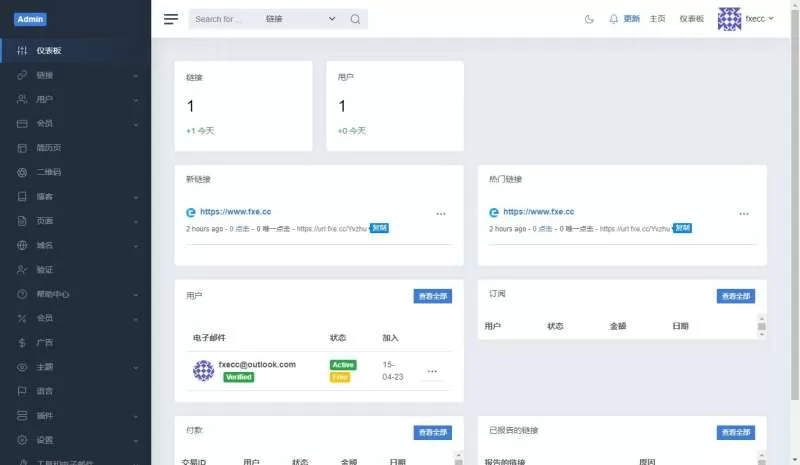The width and height of the screenshot is (800, 465).
Task: Expand the 域名 sidebar submenu chevron
Action: (x=136, y=247)
